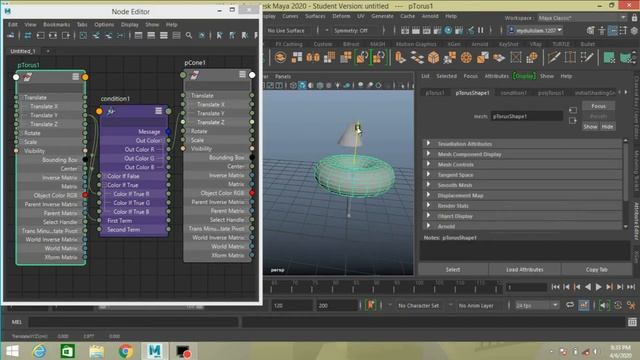The width and height of the screenshot is (640, 360).
Task: Open the Arnold menu in Maya menu bar
Action: pyautogui.click(x=430, y=16)
